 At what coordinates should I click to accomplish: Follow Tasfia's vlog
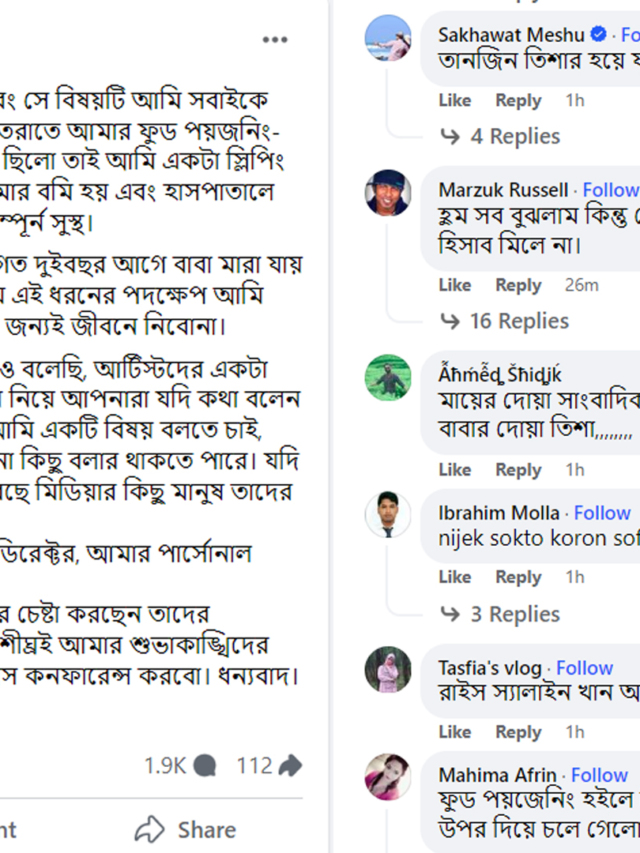584,667
